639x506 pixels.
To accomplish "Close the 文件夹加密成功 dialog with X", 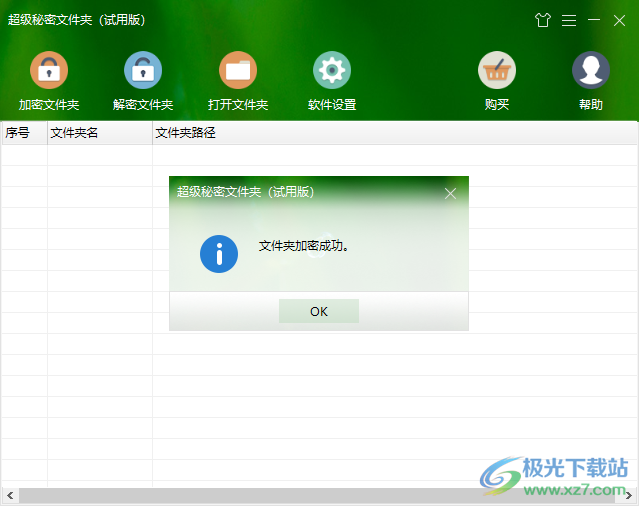I will pos(450,194).
